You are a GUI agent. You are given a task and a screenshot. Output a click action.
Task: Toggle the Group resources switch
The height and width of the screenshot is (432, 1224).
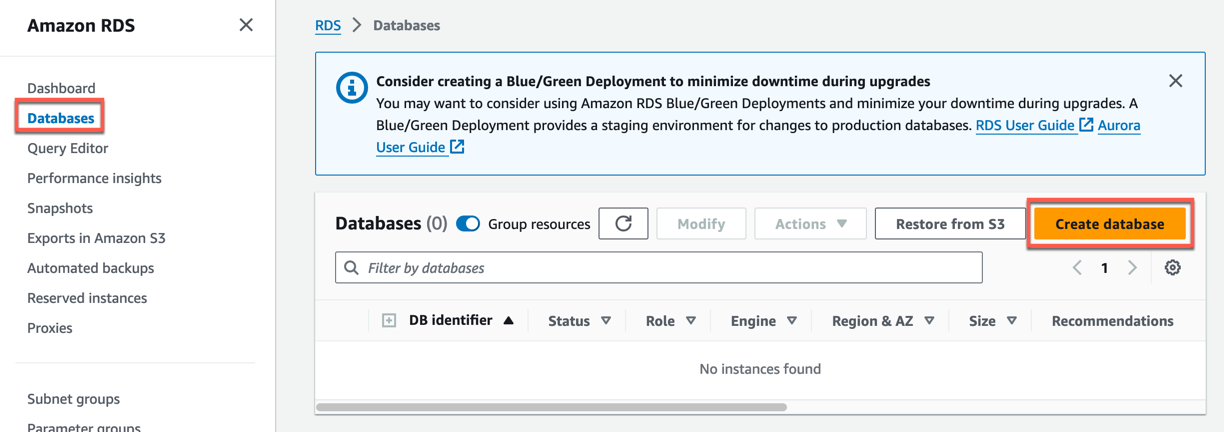(x=468, y=224)
